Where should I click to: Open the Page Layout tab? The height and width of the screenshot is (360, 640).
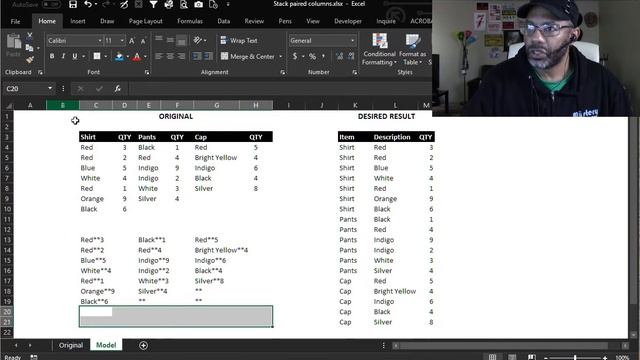tap(145, 21)
